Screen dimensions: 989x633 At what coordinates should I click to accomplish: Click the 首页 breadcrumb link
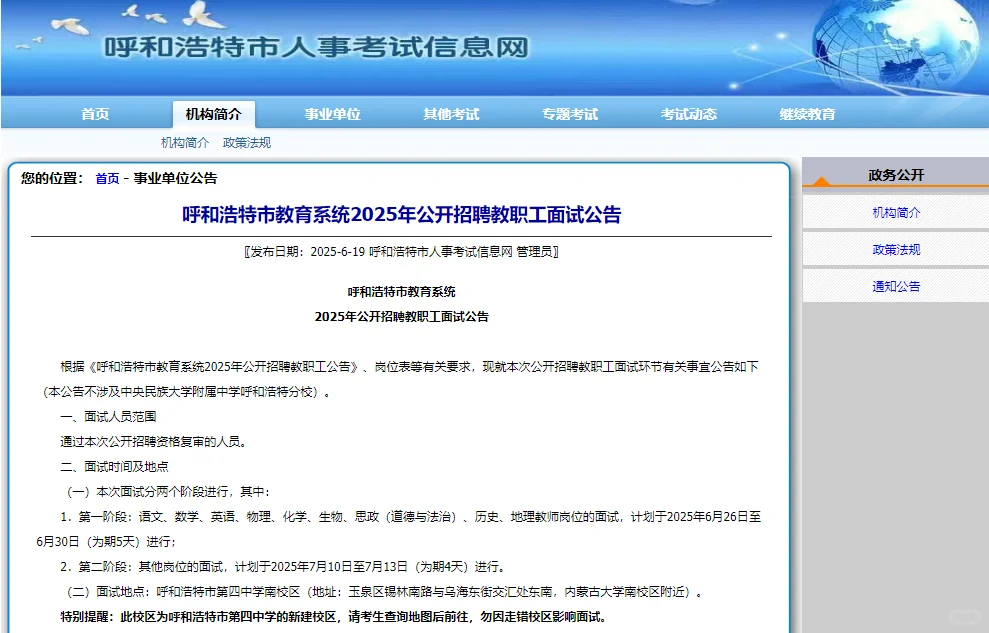tap(107, 178)
